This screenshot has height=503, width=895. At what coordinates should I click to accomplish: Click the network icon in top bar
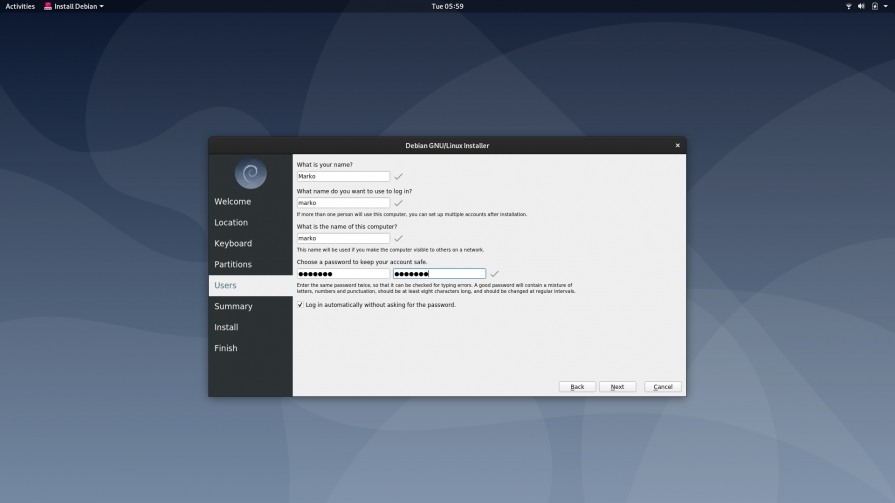pos(848,6)
